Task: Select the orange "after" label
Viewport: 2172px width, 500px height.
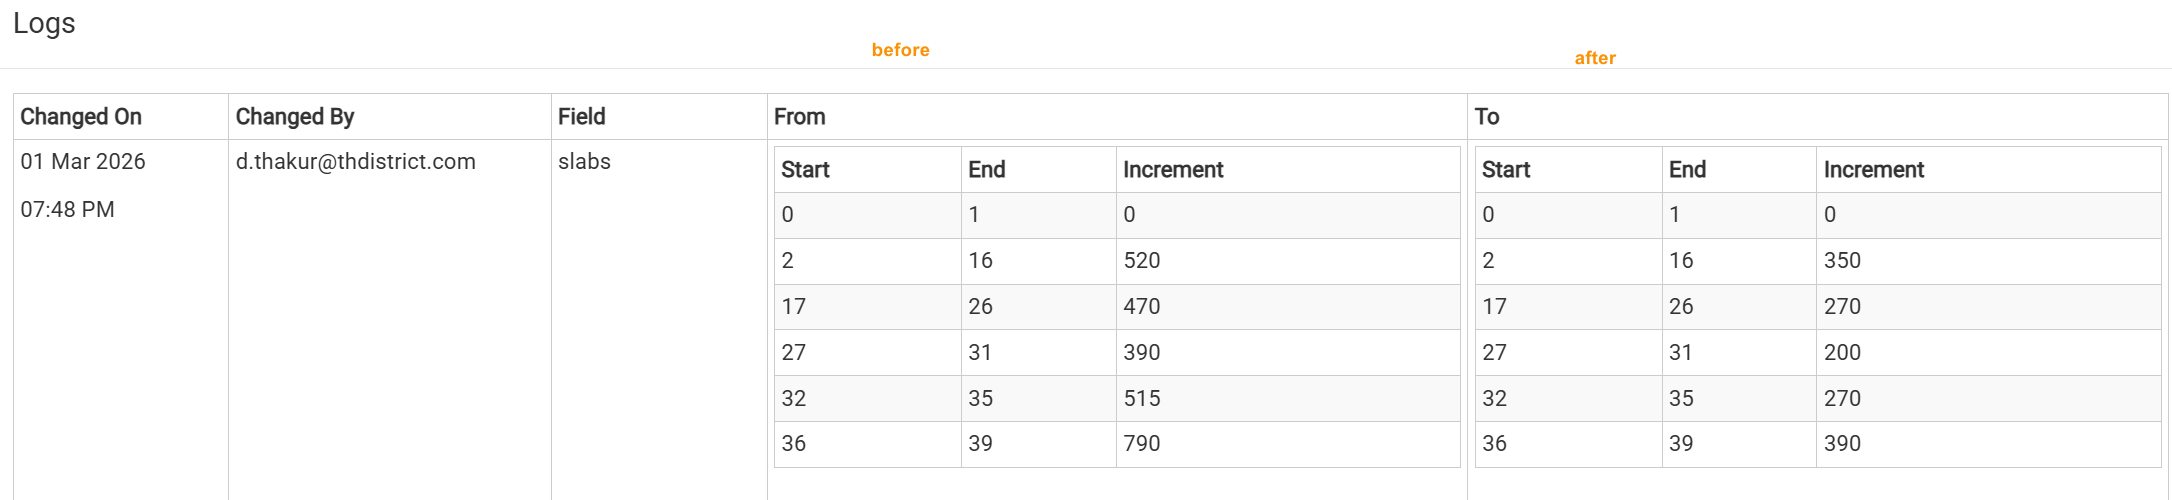Action: [1595, 58]
